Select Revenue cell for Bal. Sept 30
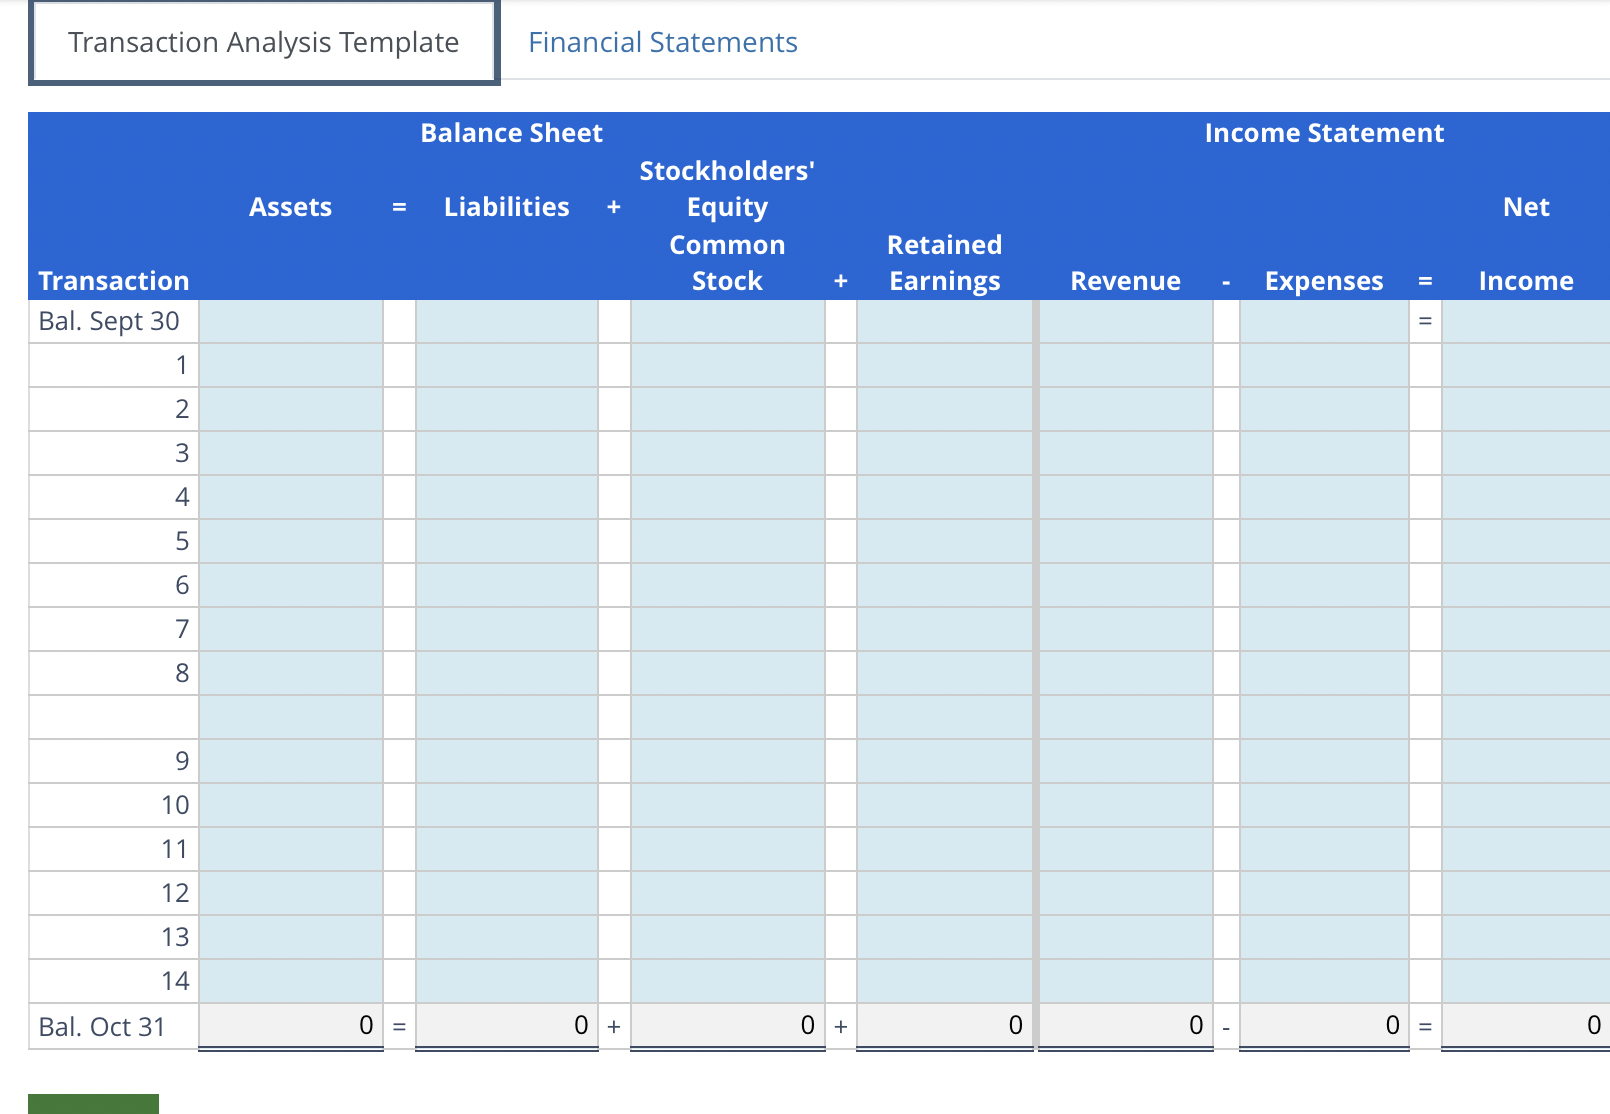The width and height of the screenshot is (1610, 1114). (x=1126, y=321)
